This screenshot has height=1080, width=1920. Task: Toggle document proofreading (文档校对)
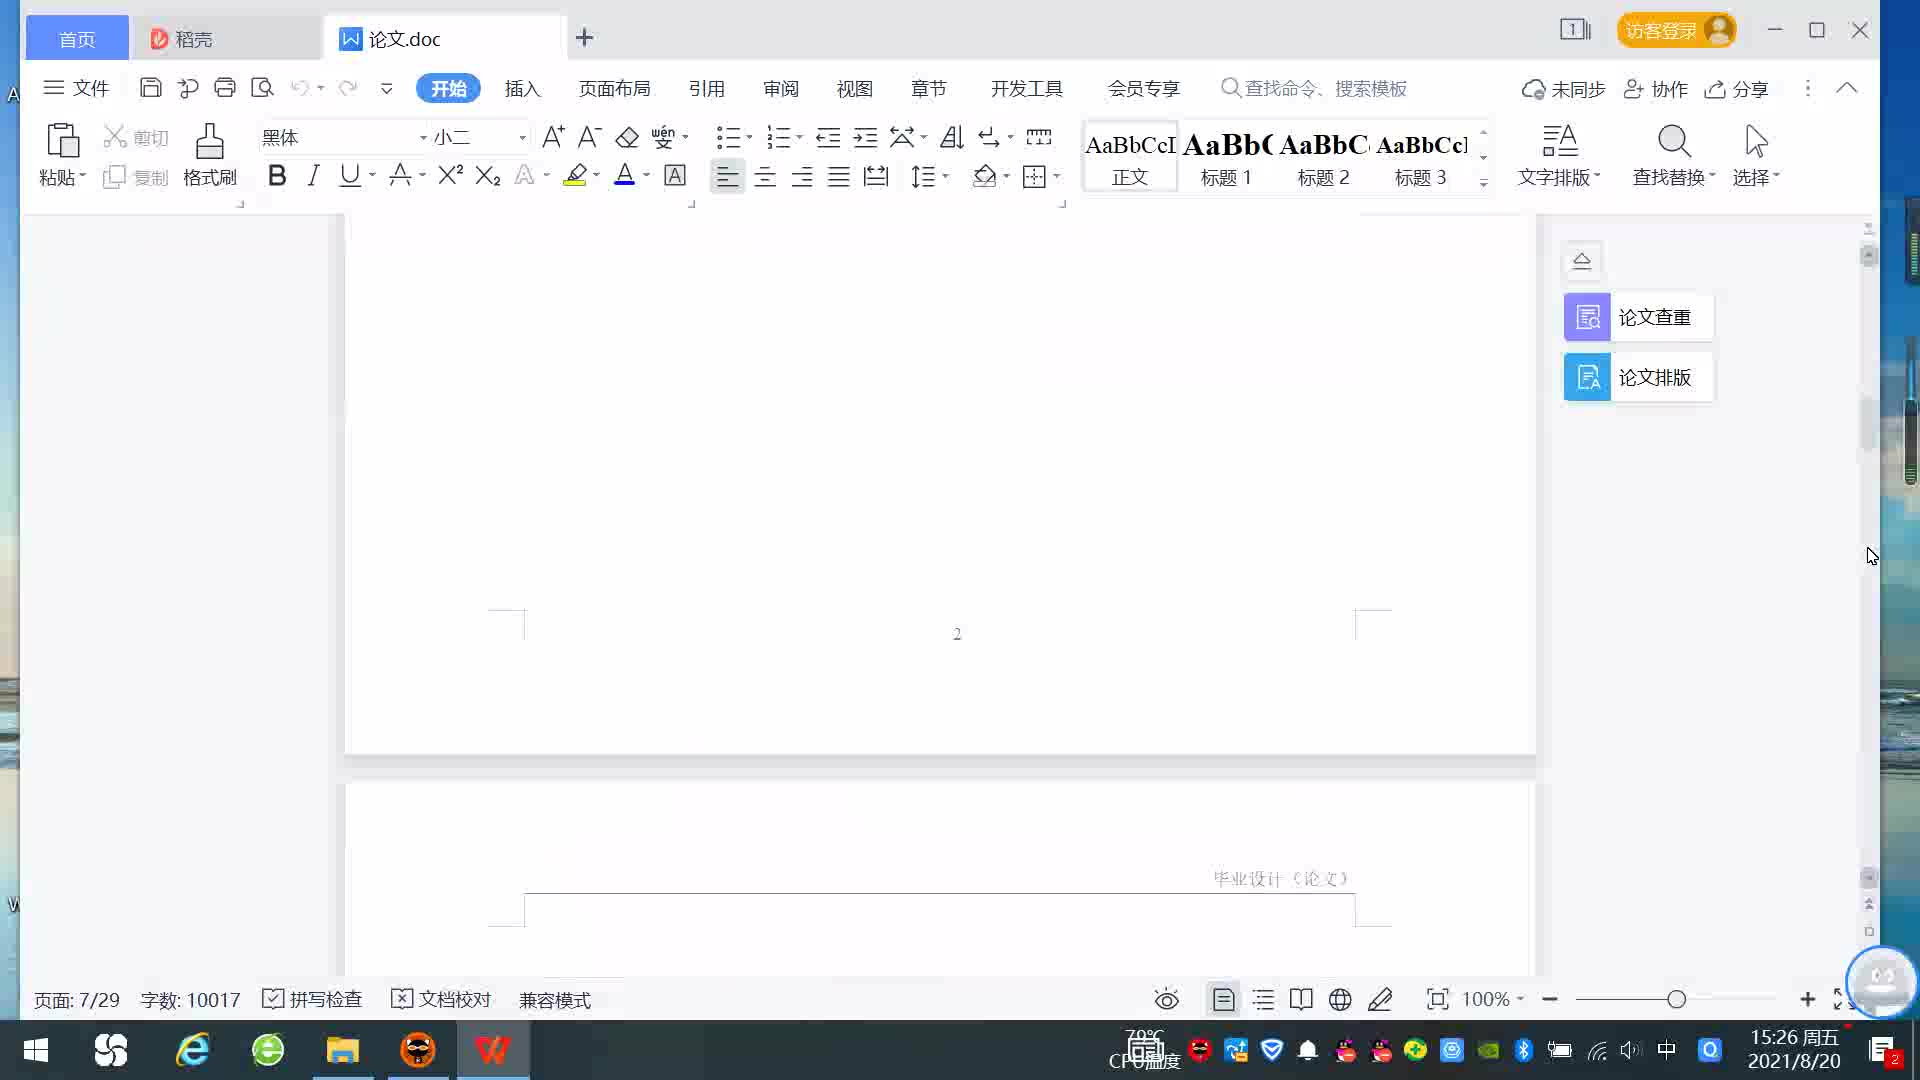coord(441,999)
